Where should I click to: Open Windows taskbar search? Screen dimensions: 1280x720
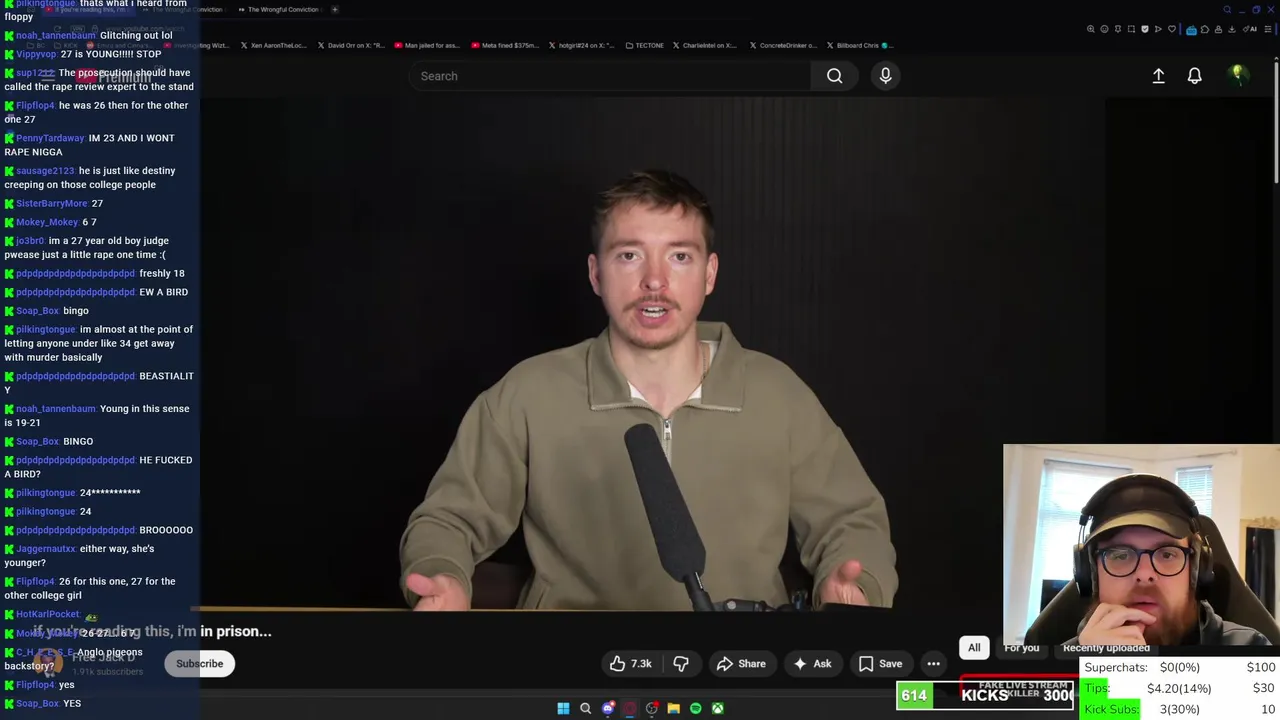coord(586,708)
